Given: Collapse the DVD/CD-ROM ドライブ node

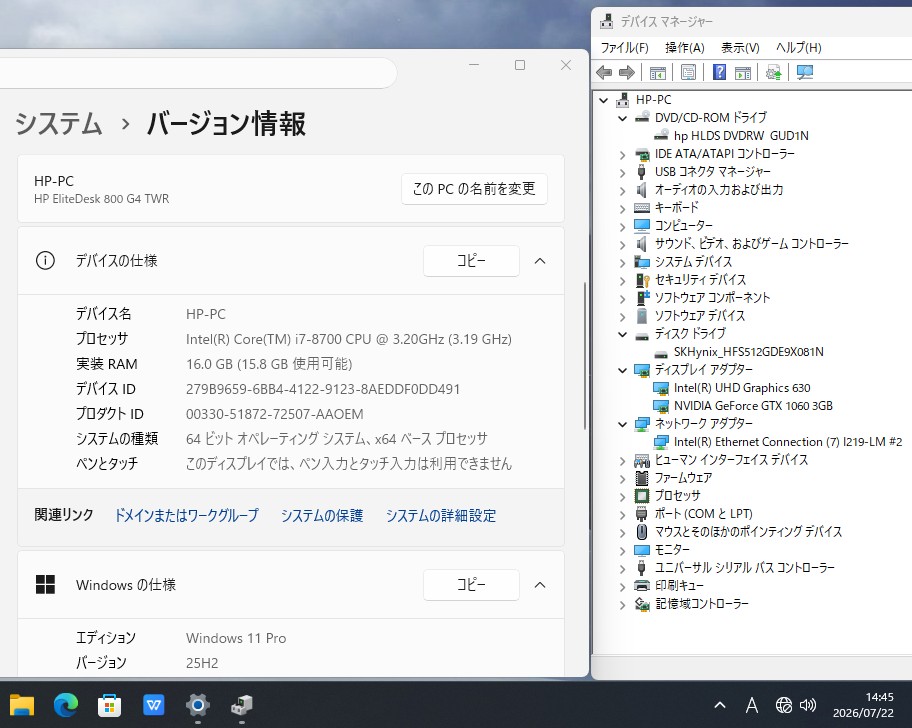Looking at the screenshot, I should click(x=622, y=119).
